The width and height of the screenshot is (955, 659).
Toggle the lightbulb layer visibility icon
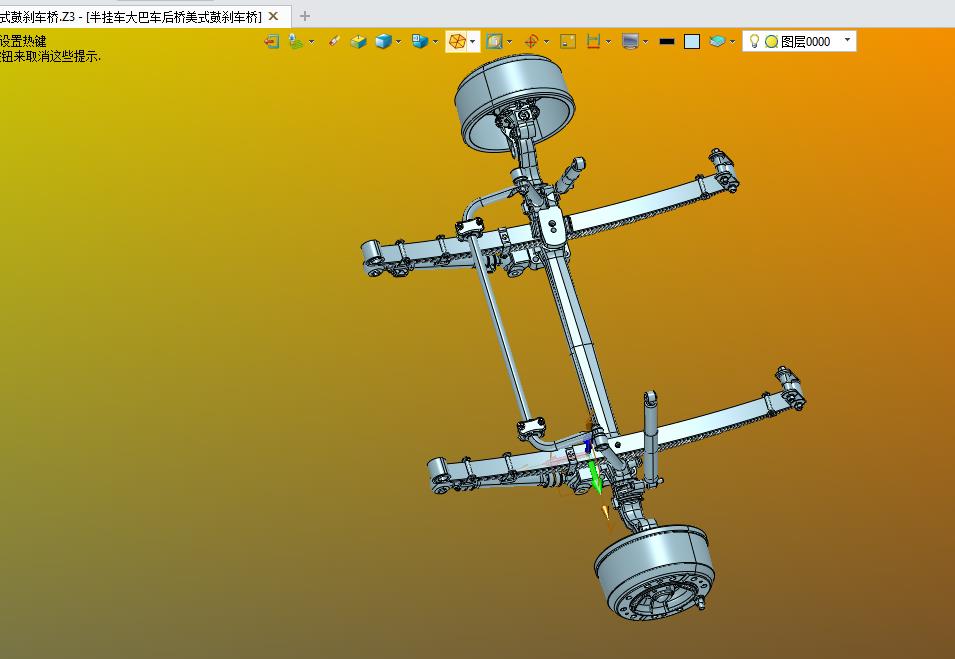pyautogui.click(x=754, y=41)
